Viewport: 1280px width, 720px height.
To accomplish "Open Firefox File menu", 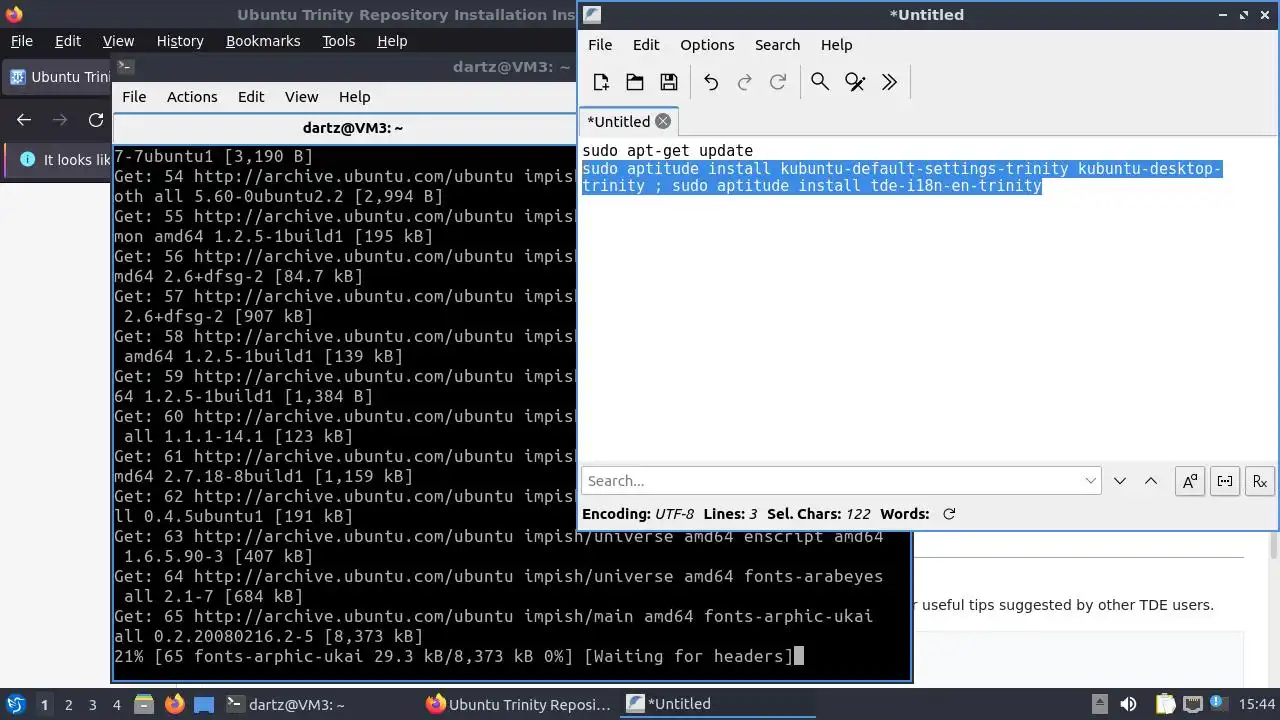I will coord(21,41).
